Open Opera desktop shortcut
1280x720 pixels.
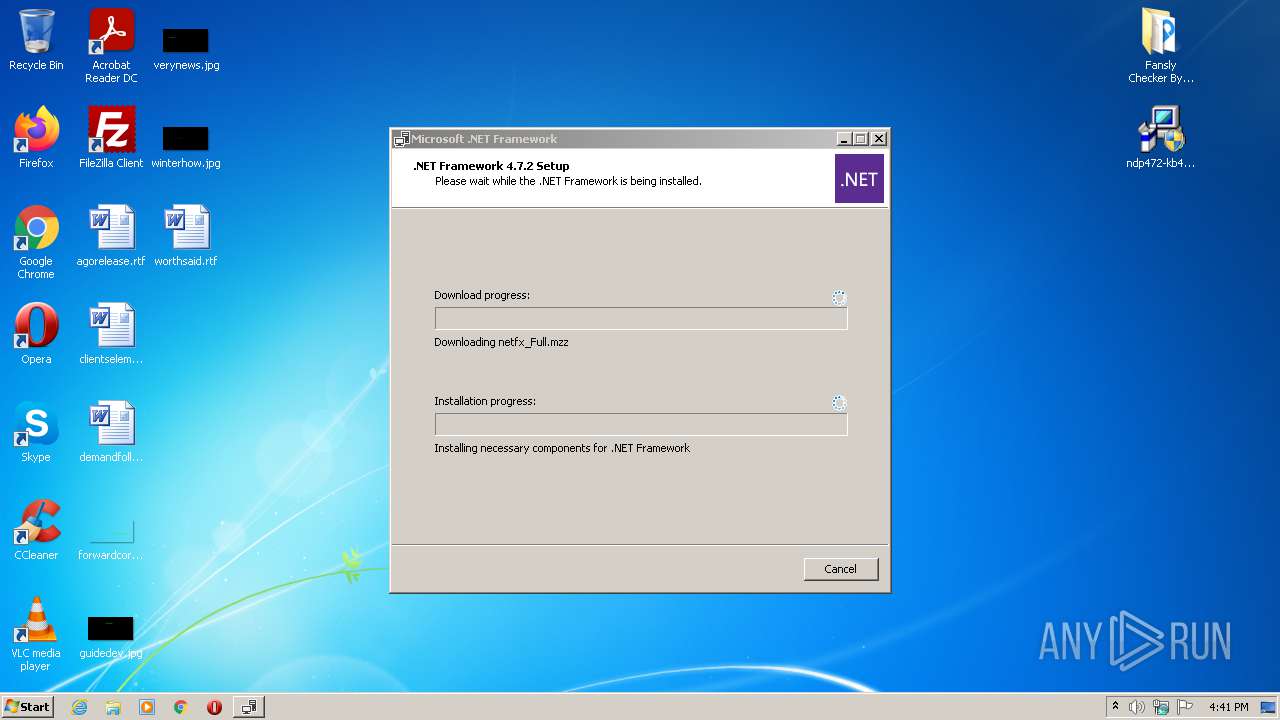(36, 334)
